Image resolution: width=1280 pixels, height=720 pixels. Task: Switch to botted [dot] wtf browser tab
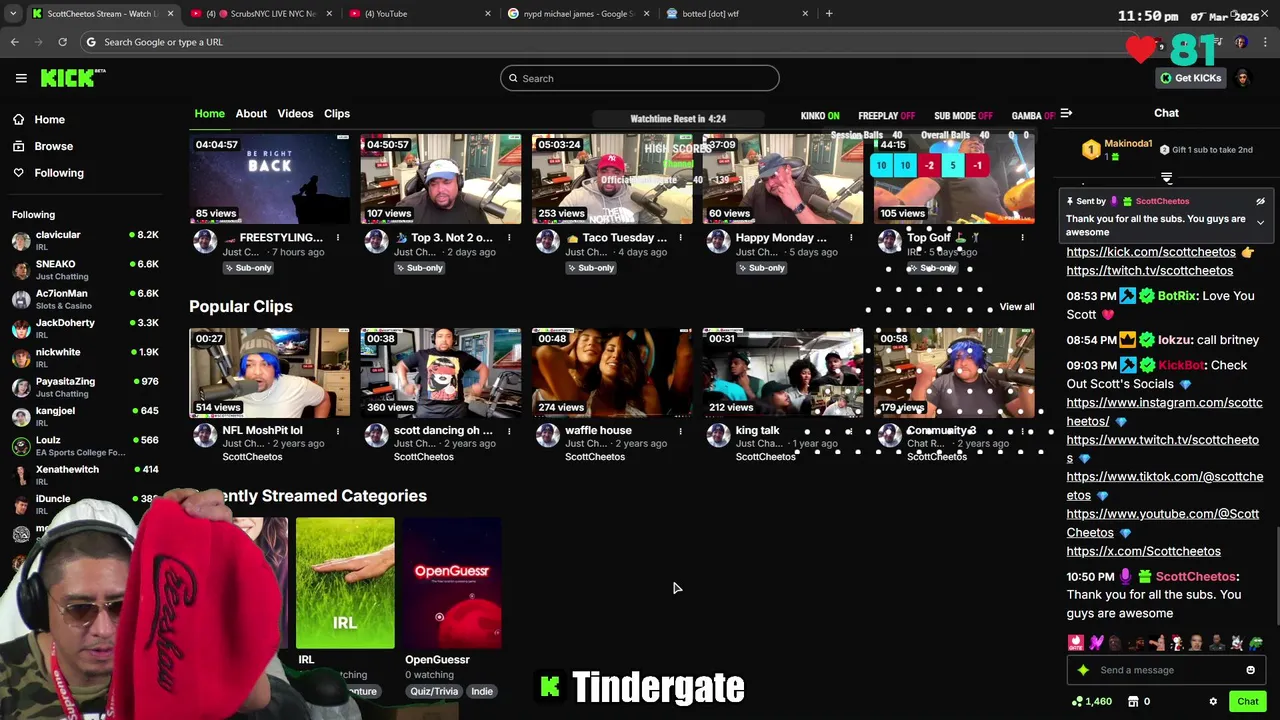point(737,14)
